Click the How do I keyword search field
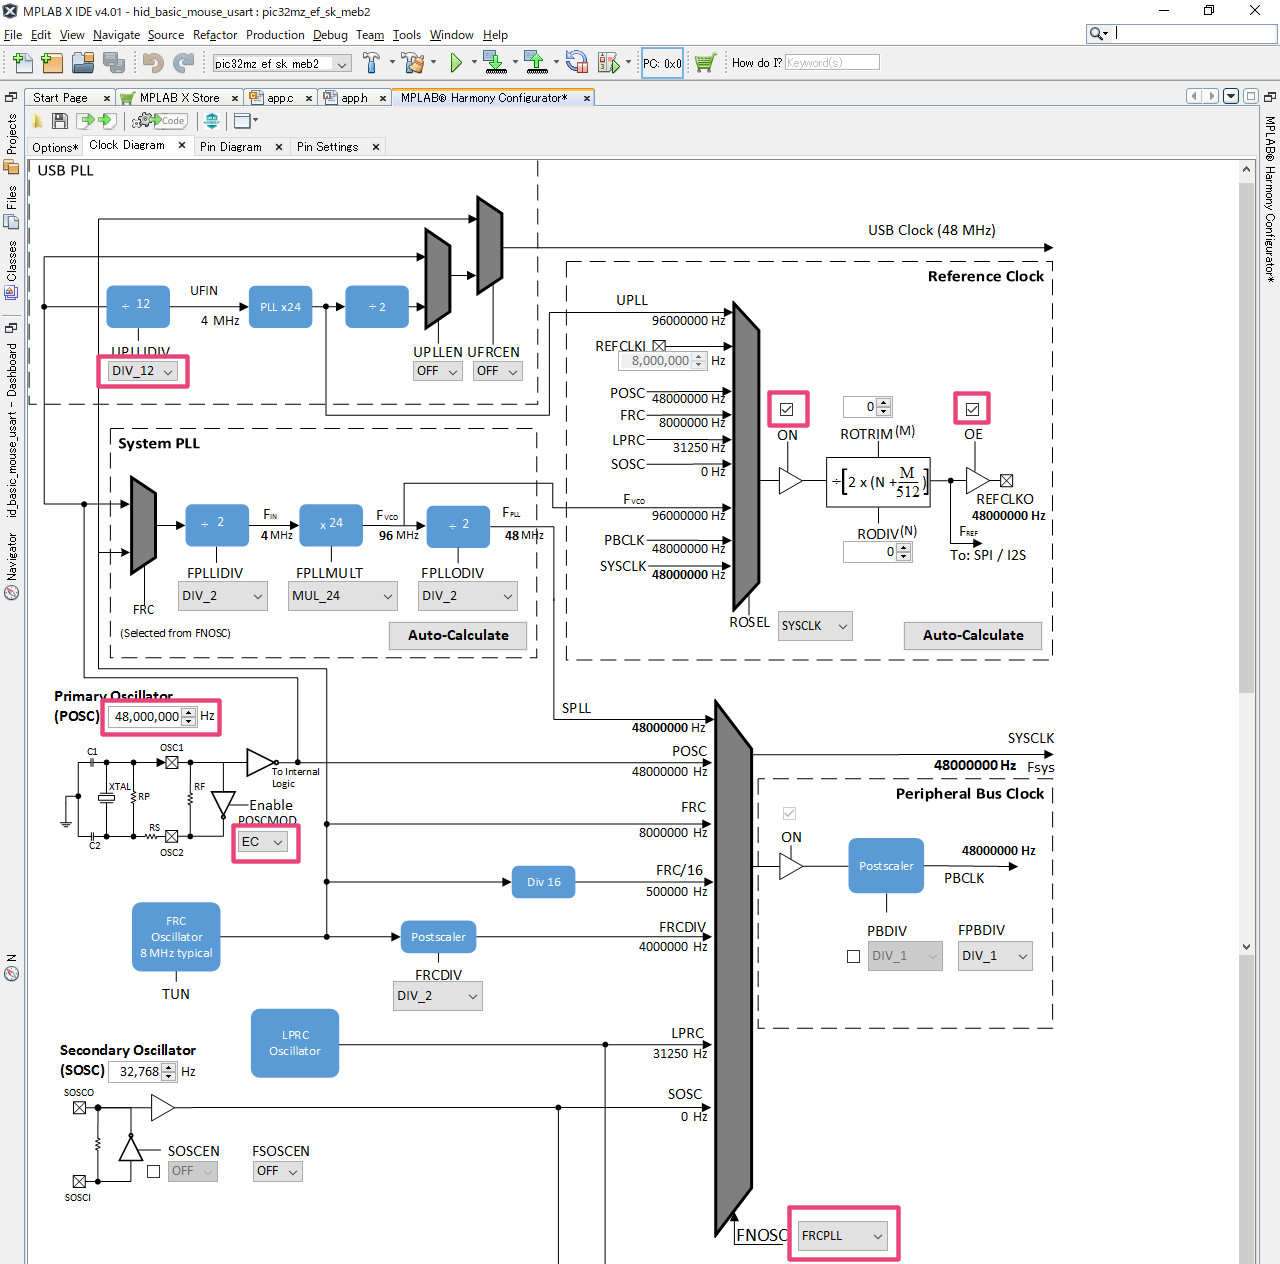Viewport: 1280px width, 1264px height. click(x=832, y=63)
